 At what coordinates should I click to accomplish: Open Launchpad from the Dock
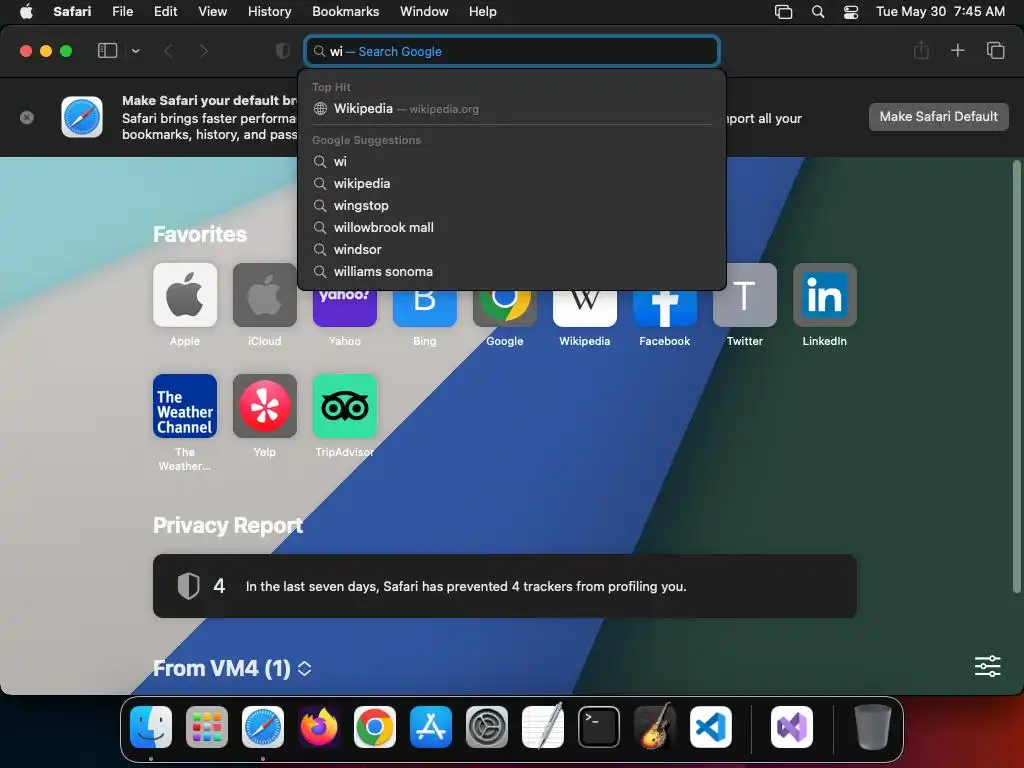click(x=207, y=727)
